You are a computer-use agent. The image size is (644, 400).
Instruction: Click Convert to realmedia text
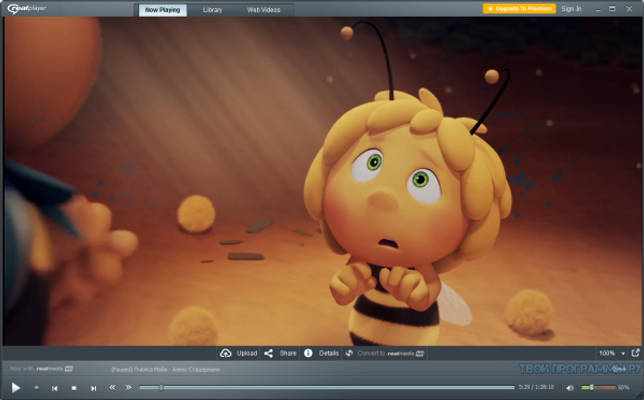tap(391, 353)
